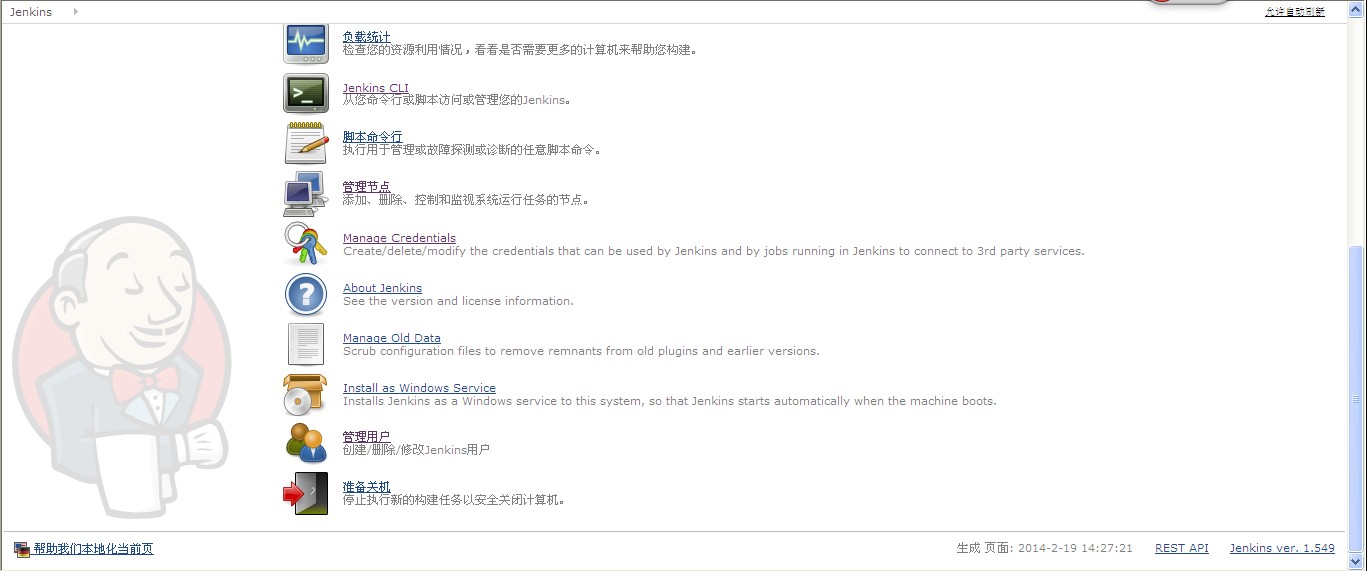The image size is (1367, 571).
Task: Open the About Jenkins link
Action: click(383, 288)
